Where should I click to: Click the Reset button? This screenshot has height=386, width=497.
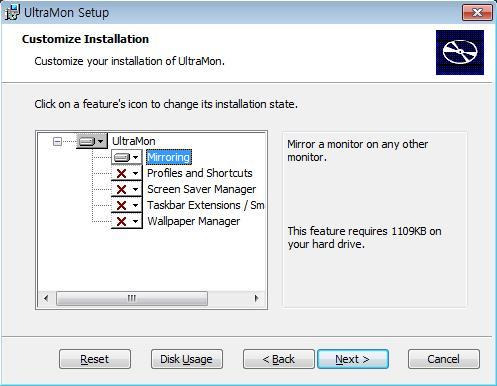point(95,359)
